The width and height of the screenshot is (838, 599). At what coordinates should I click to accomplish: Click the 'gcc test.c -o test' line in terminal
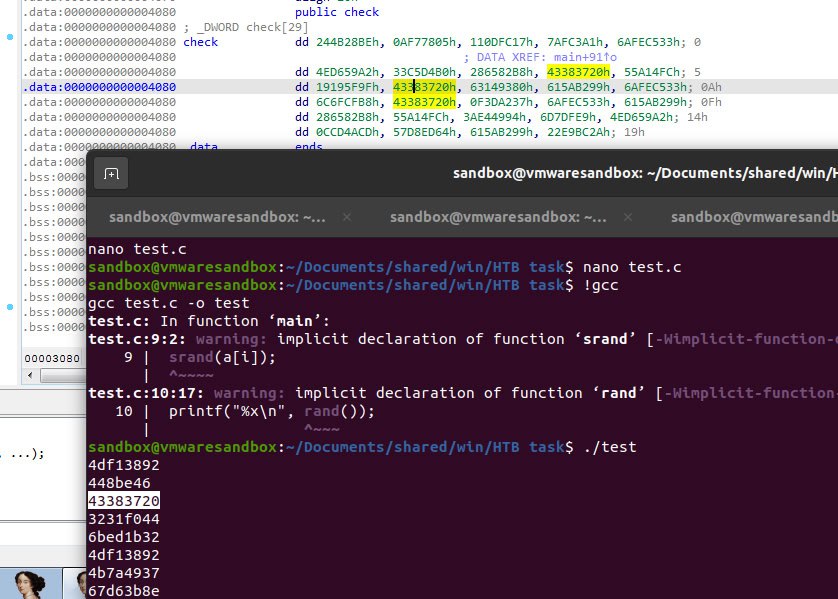point(169,303)
